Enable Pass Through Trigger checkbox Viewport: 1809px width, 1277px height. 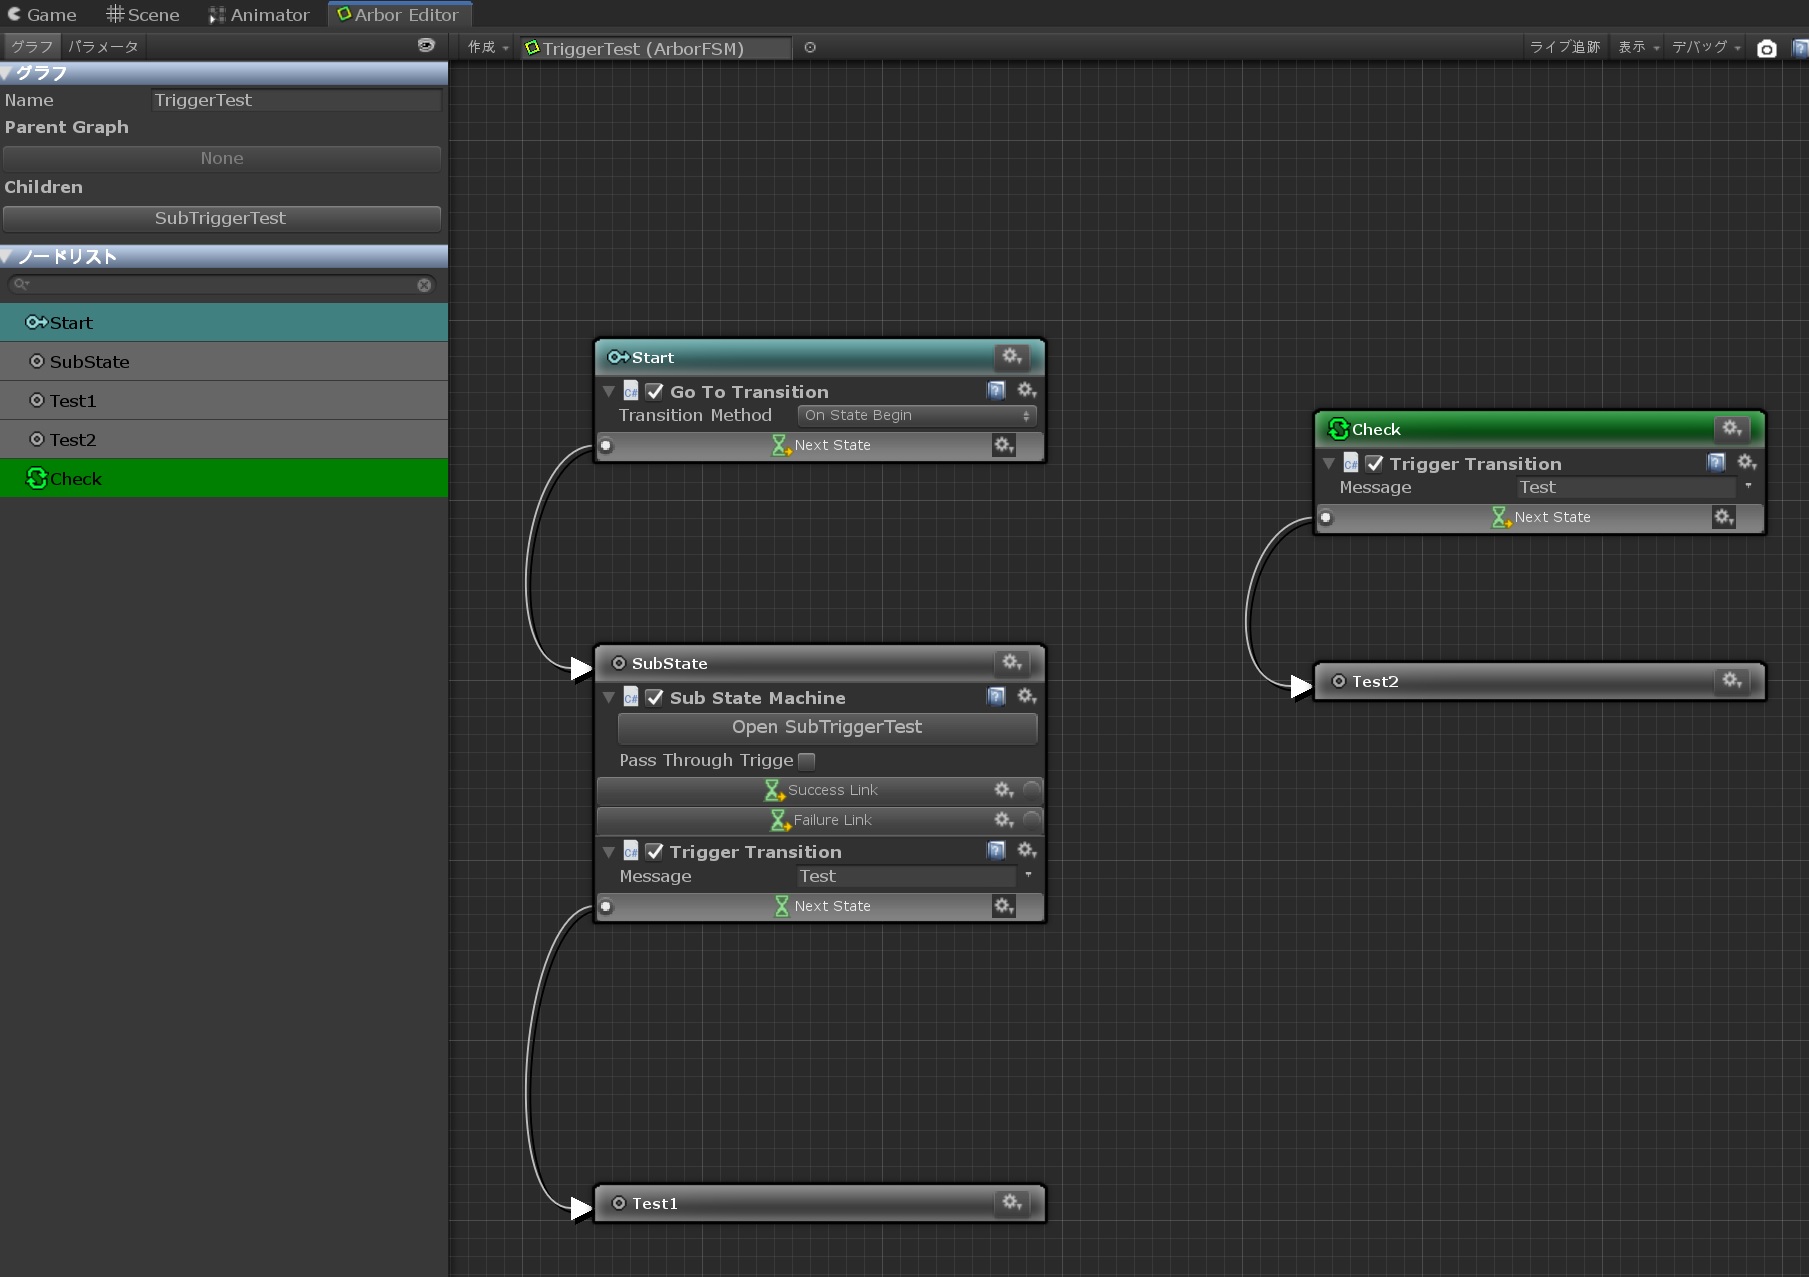tap(807, 761)
